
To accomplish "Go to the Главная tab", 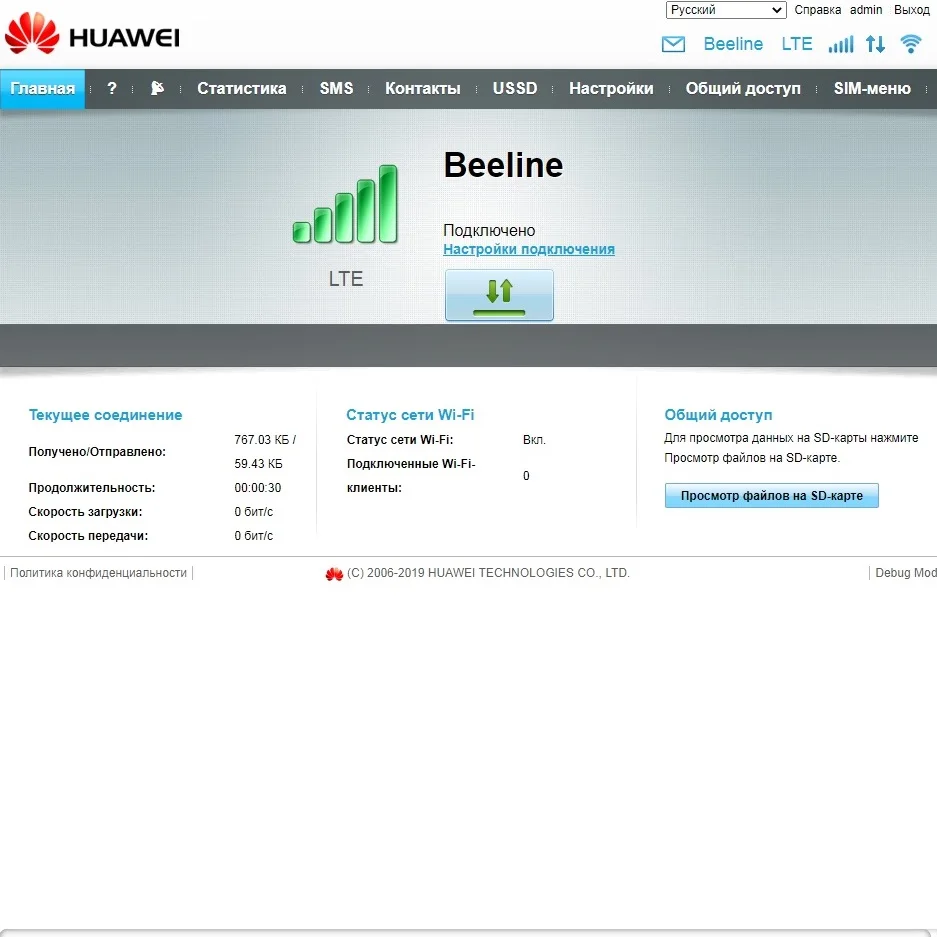I will pos(42,88).
